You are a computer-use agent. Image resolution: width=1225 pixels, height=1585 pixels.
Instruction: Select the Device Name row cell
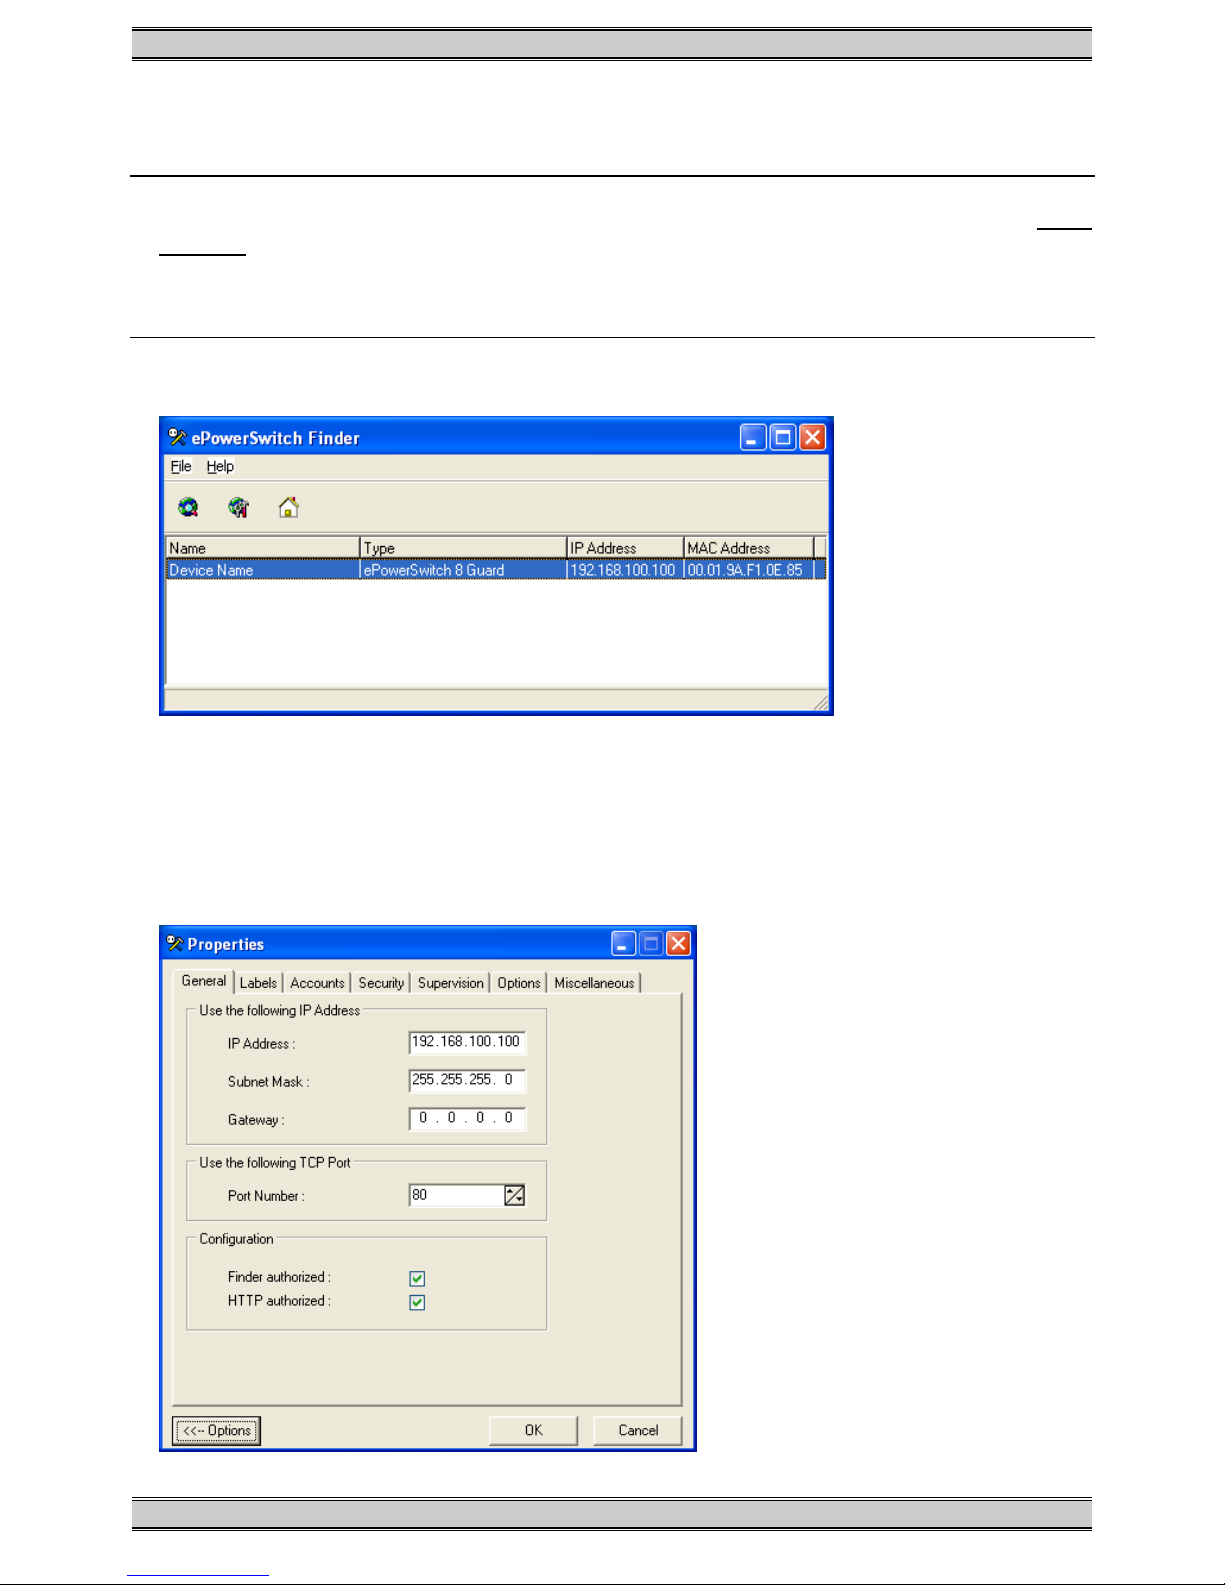pyautogui.click(x=263, y=570)
